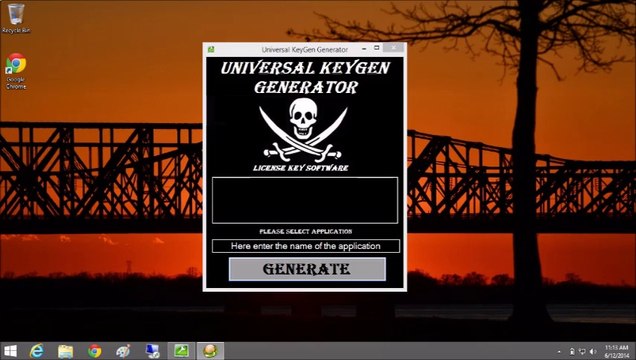Minimize the Universal KeyGen Generator window

364,49
